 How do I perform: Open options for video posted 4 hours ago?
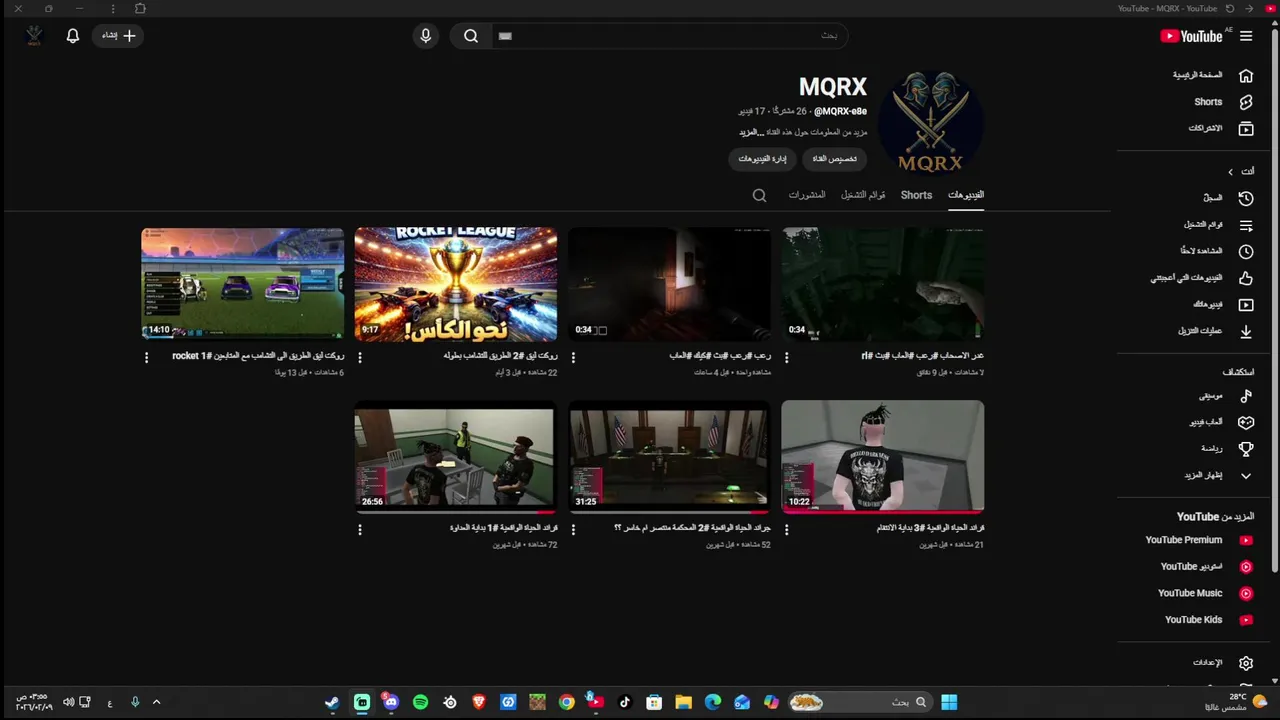click(573, 357)
